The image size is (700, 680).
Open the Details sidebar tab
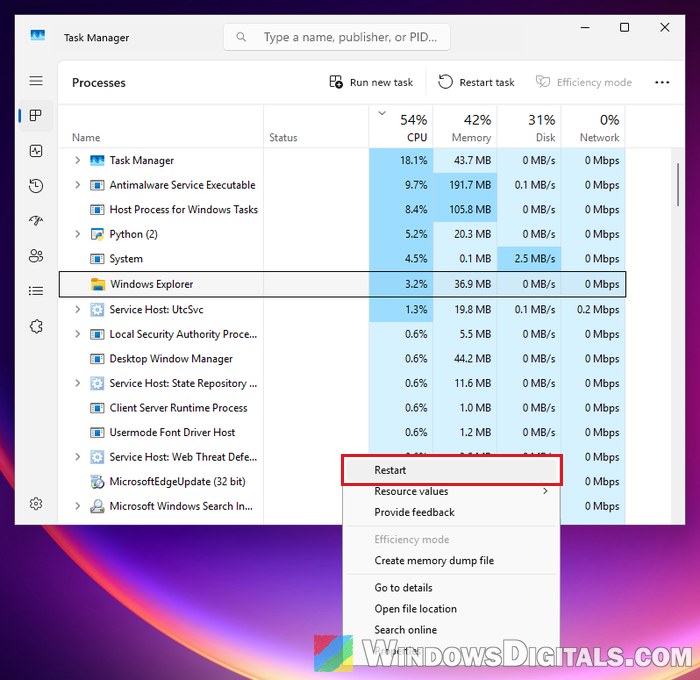tap(36, 291)
